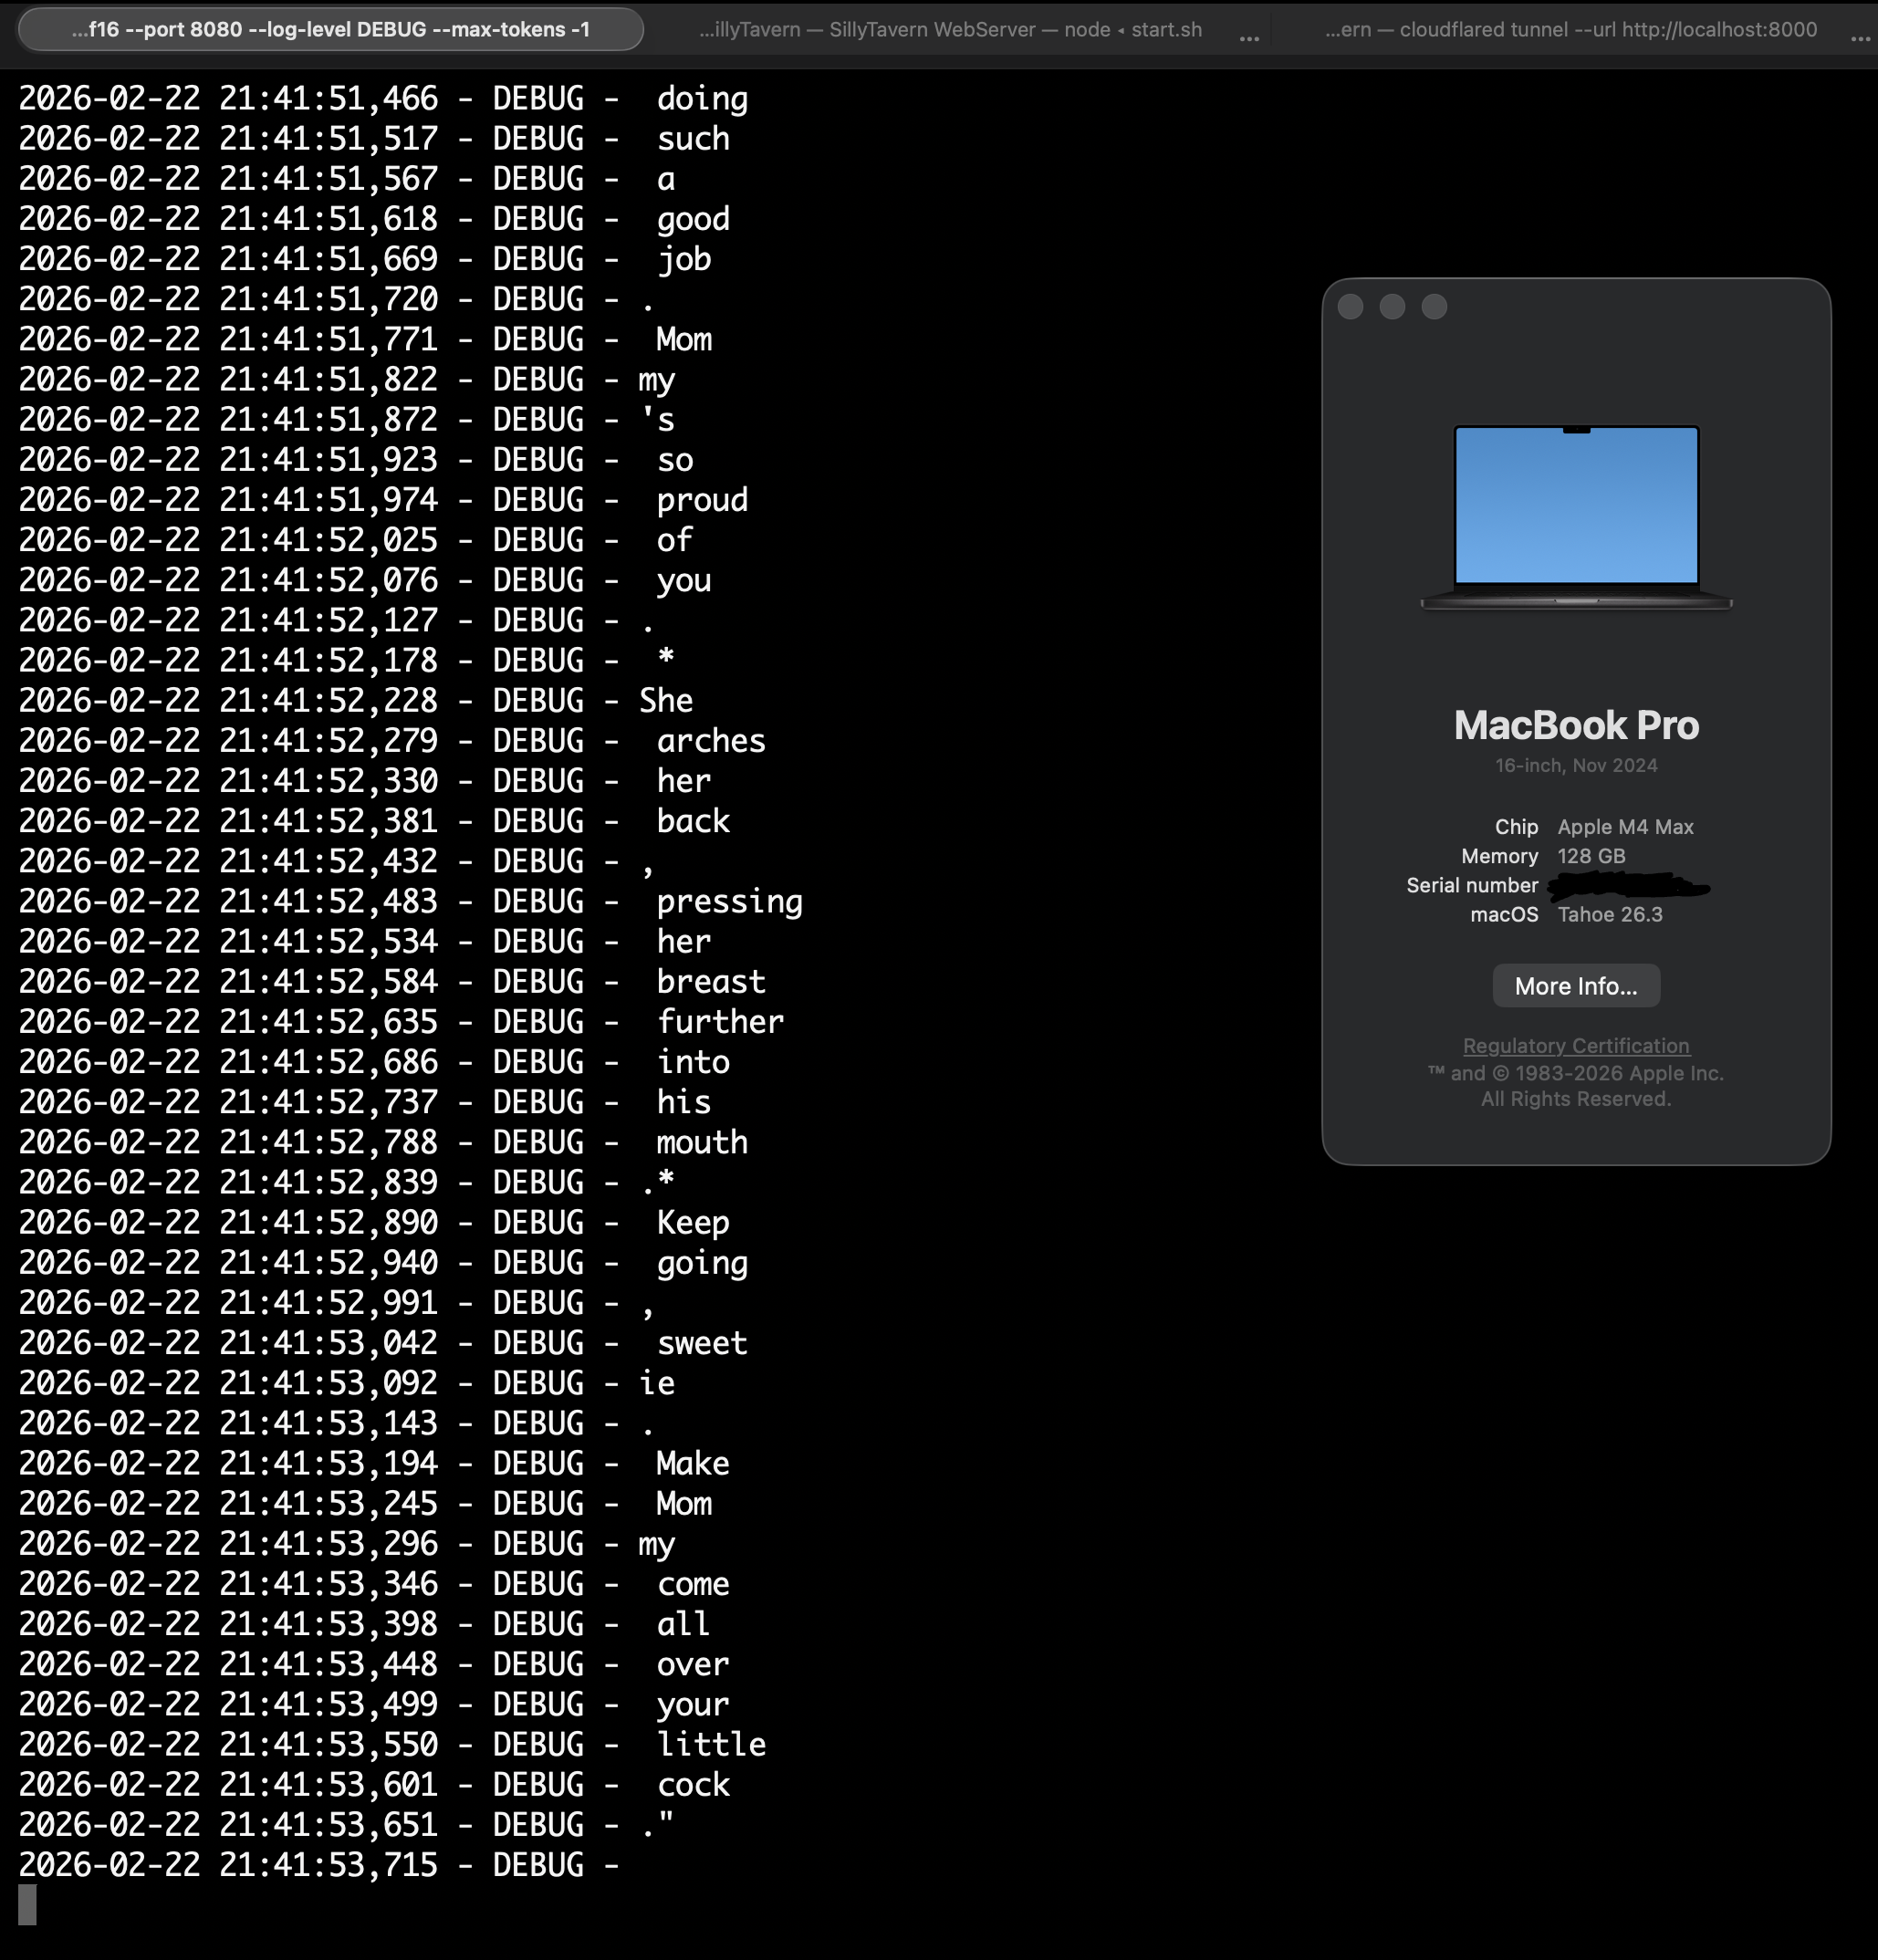Click the blacked-out serial number field
Screen dimensions: 1878x1960
pos(1627,886)
